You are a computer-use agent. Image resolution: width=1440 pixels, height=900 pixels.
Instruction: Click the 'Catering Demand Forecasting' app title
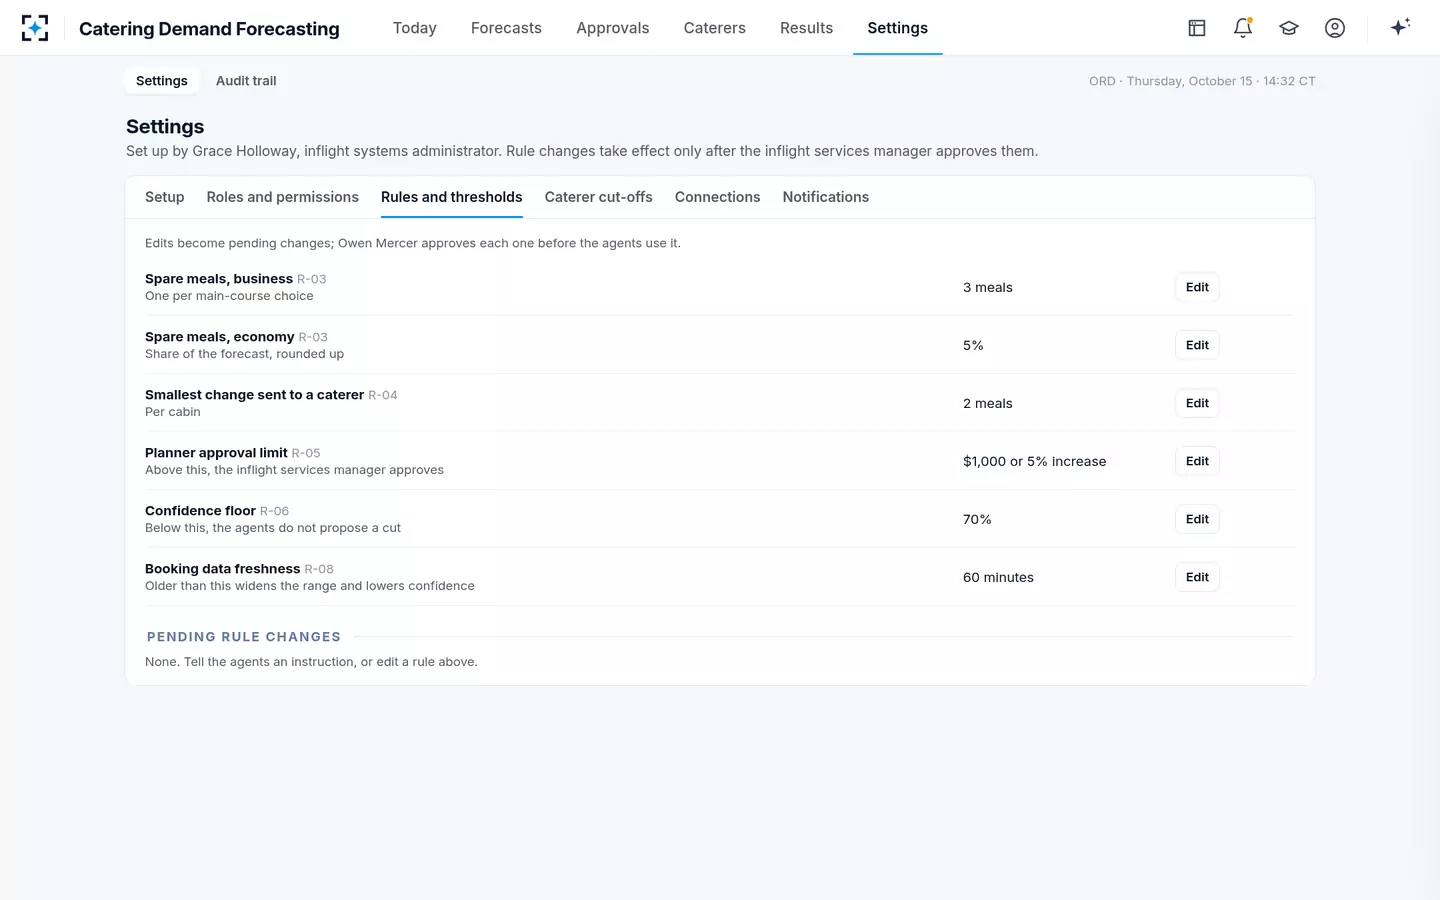tap(209, 29)
